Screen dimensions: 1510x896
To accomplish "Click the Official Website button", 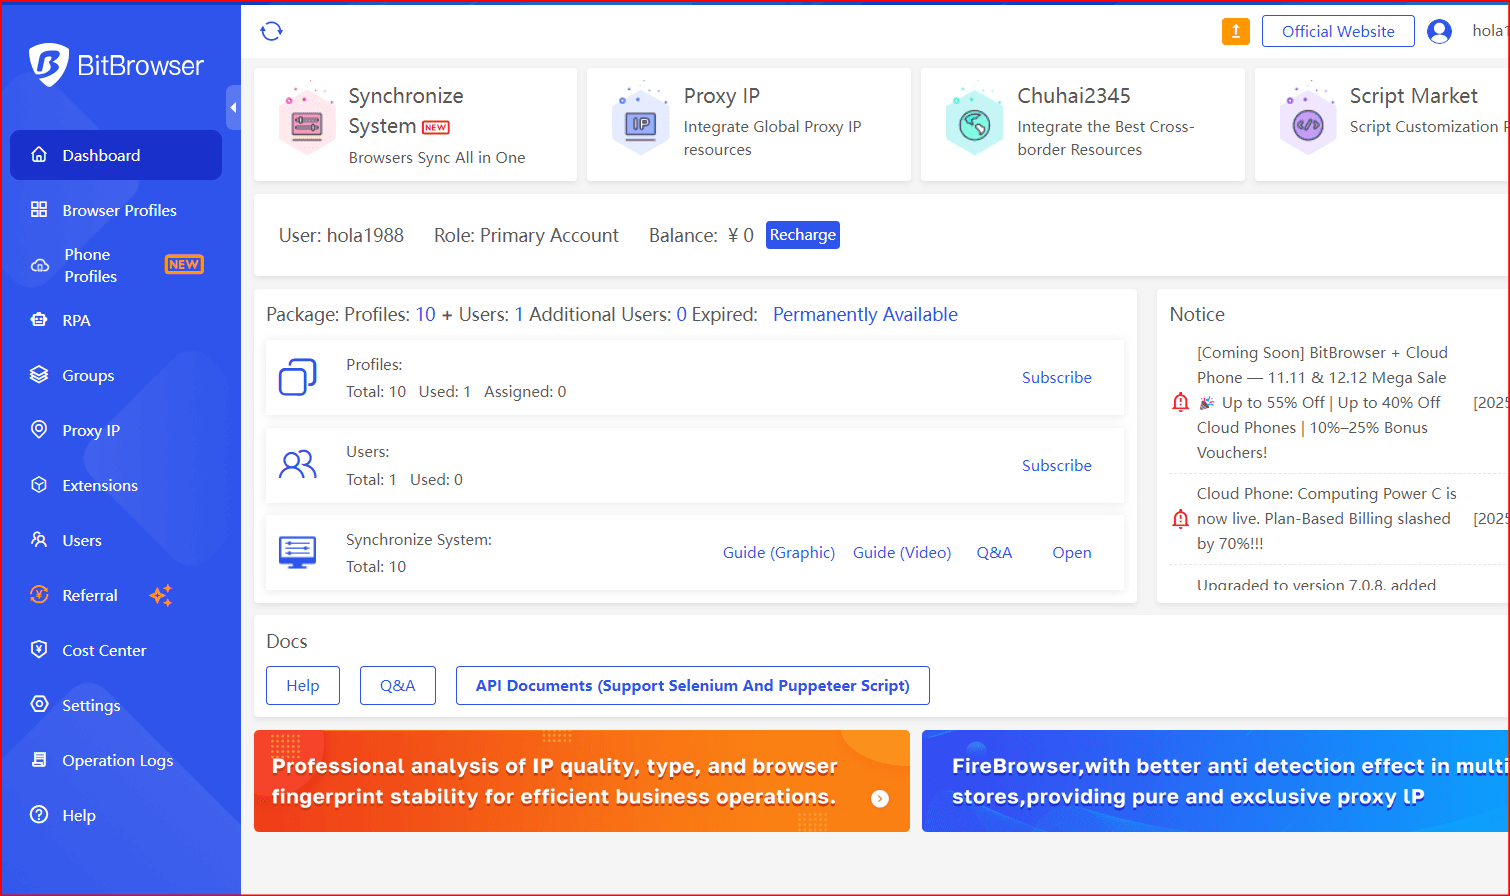I will pyautogui.click(x=1337, y=31).
